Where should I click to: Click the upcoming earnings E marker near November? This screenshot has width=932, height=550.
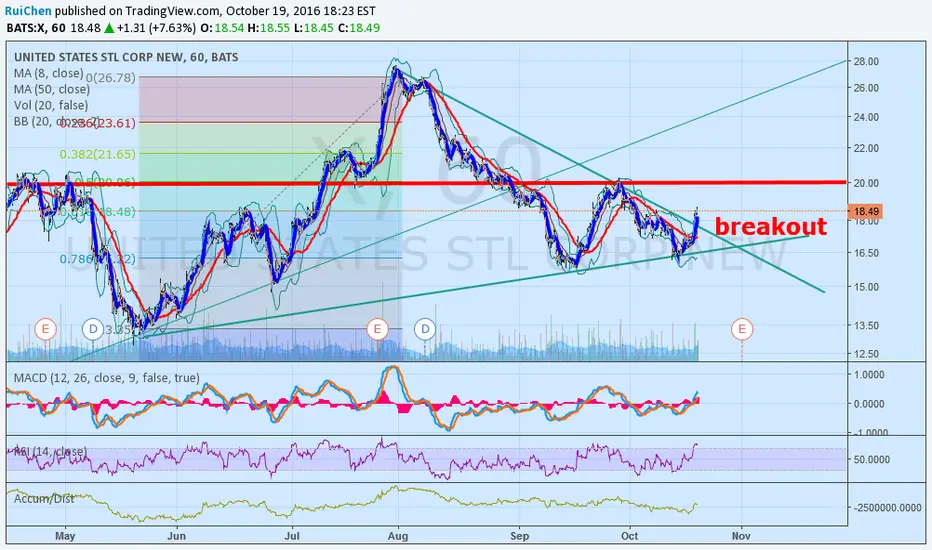(x=742, y=329)
